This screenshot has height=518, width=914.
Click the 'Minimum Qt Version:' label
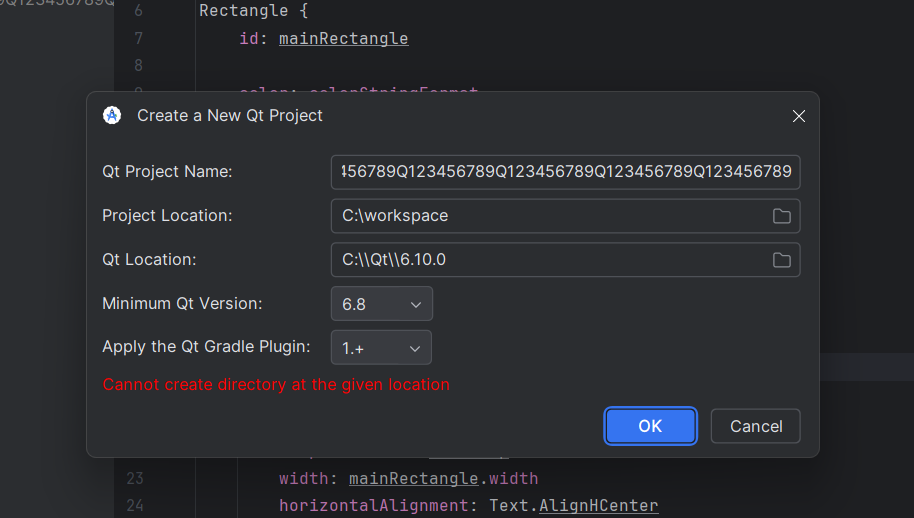pyautogui.click(x=182, y=304)
